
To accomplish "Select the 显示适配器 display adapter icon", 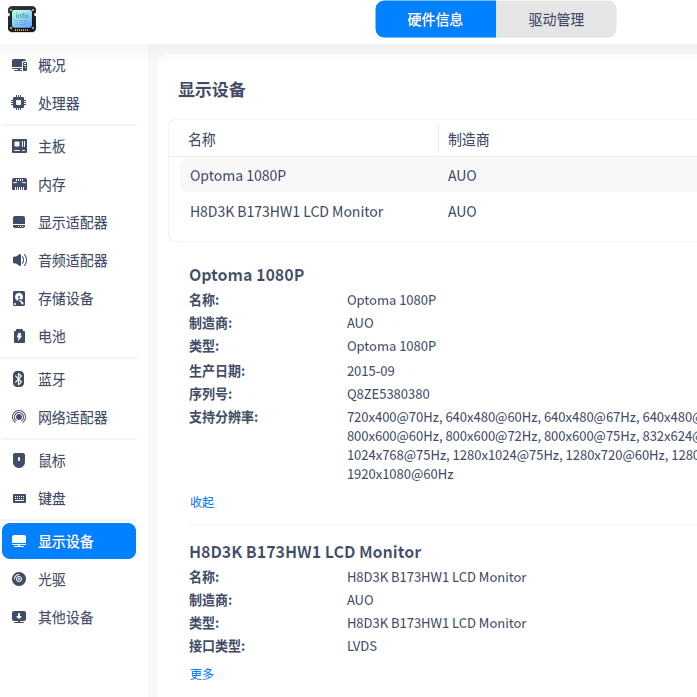I will pos(19,222).
